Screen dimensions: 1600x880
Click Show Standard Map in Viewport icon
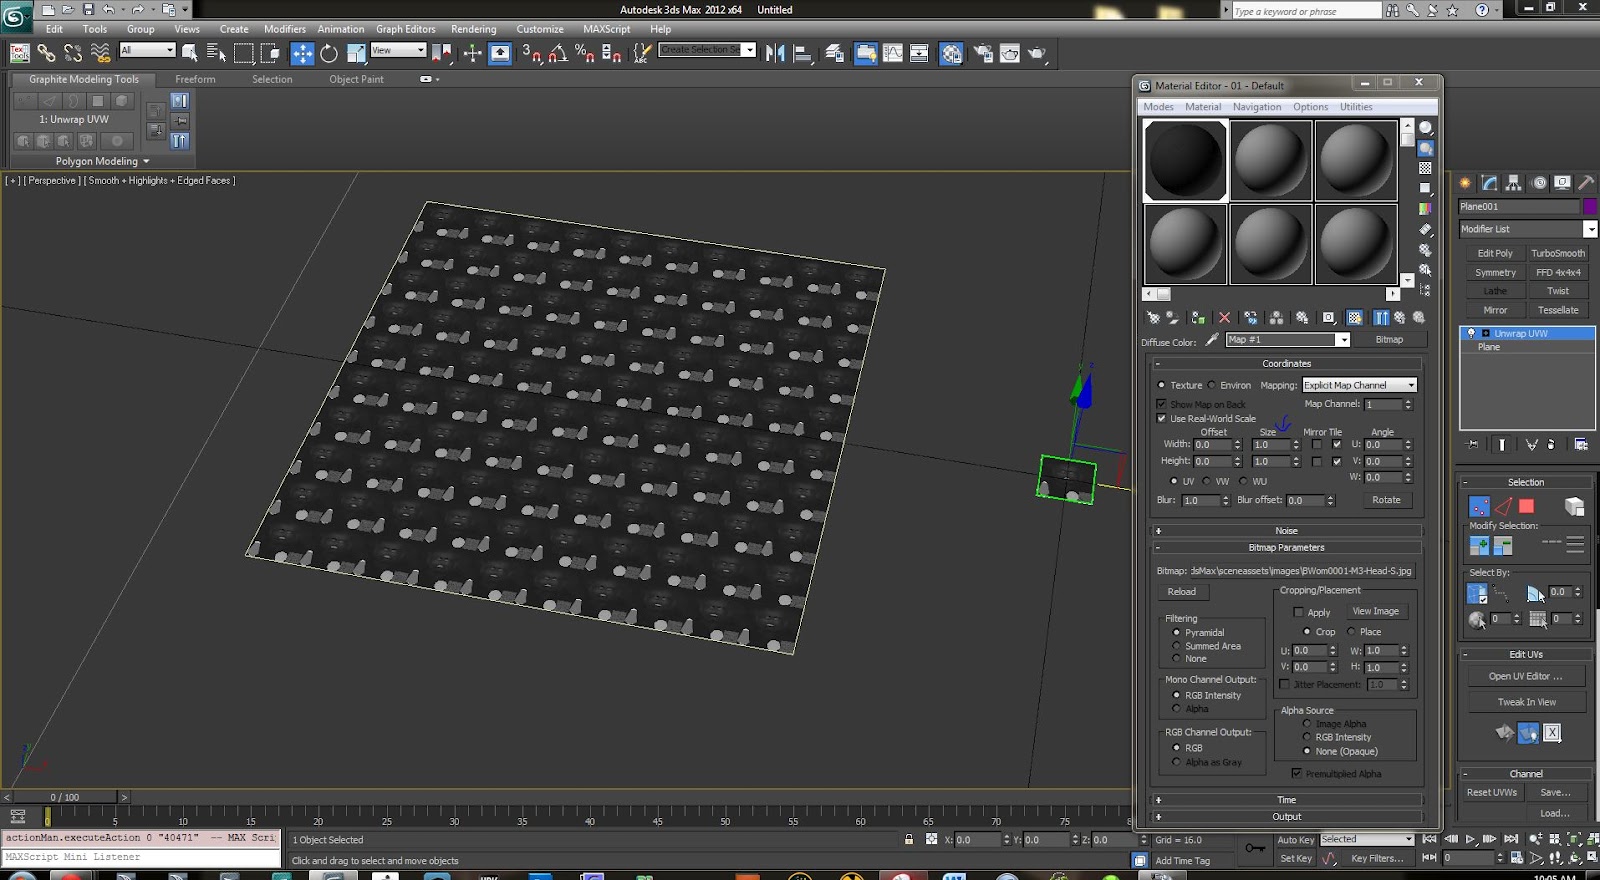click(x=1354, y=318)
